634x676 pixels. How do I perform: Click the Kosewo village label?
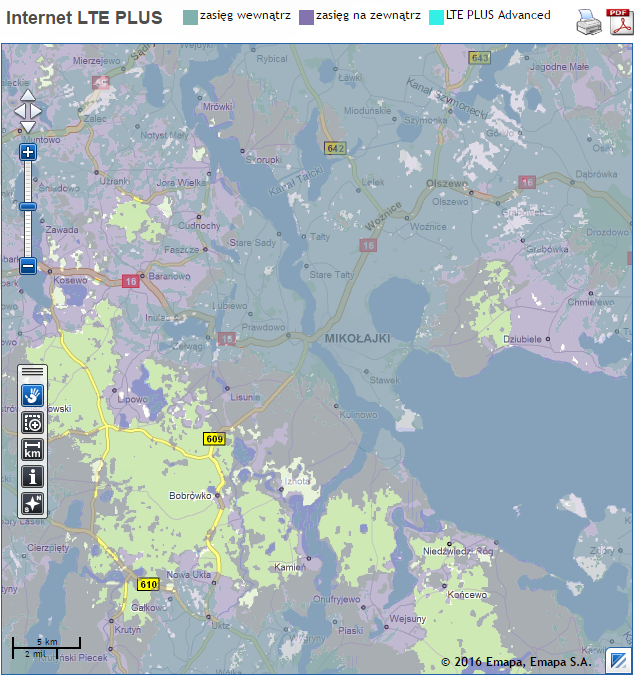(x=70, y=280)
